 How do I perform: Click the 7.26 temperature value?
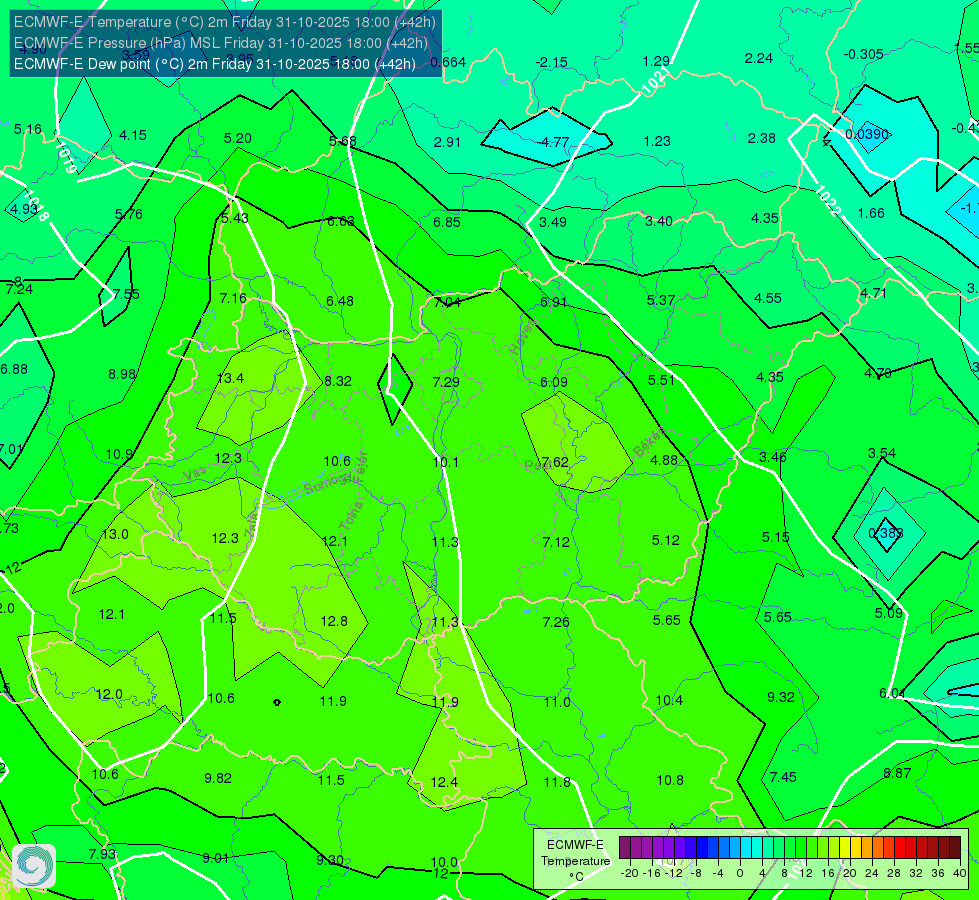click(x=556, y=622)
